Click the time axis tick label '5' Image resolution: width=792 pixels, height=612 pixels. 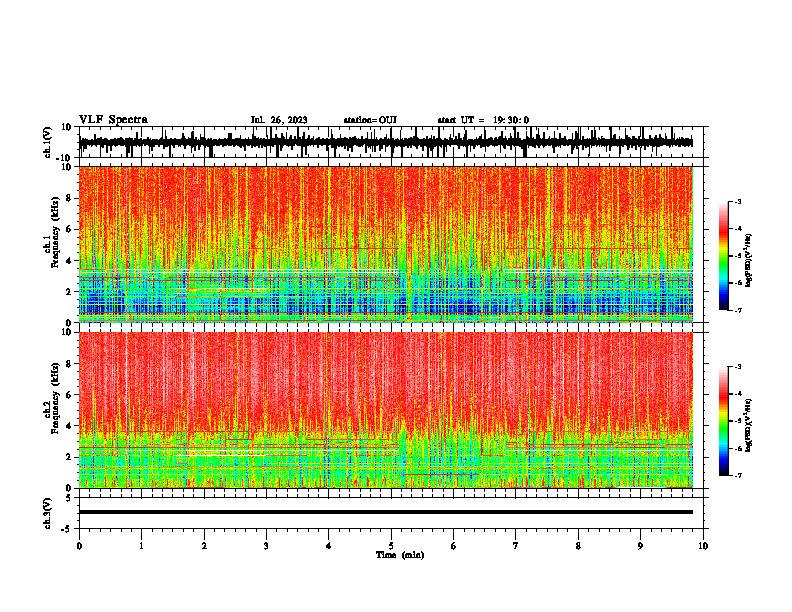391,546
